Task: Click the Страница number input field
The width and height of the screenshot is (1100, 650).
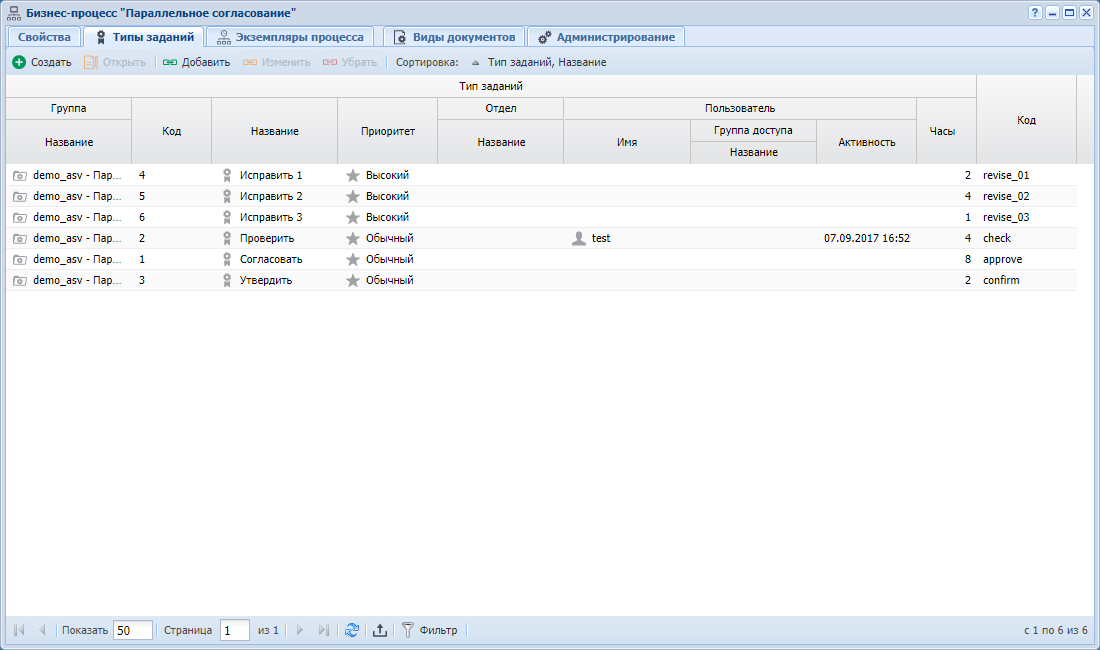Action: click(x=235, y=630)
